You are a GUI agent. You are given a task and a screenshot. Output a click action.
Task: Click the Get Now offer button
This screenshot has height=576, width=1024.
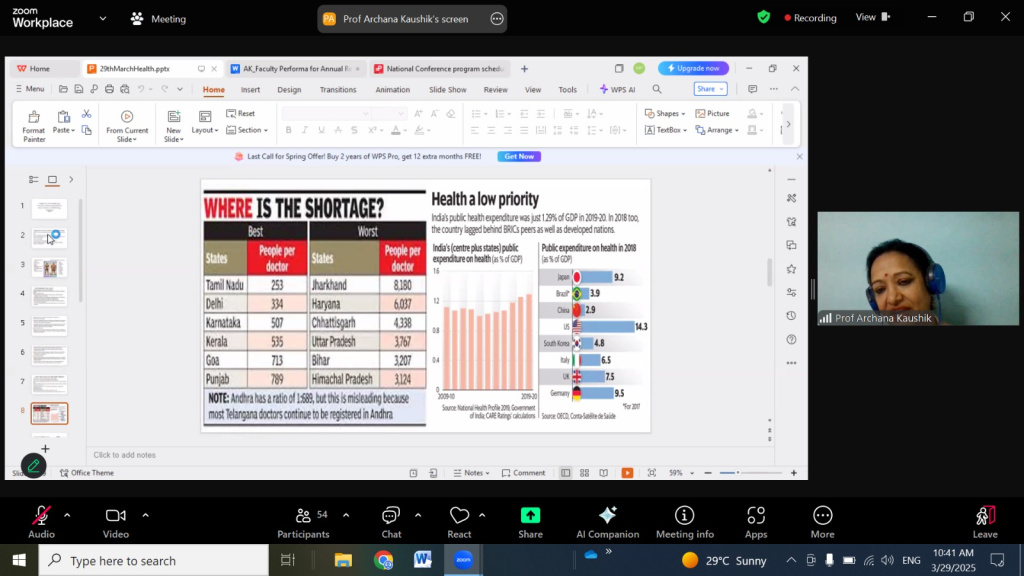[519, 157]
